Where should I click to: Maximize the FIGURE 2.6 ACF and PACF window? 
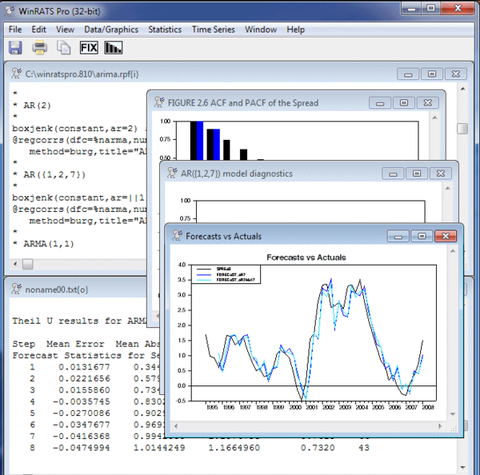pyautogui.click(x=404, y=103)
